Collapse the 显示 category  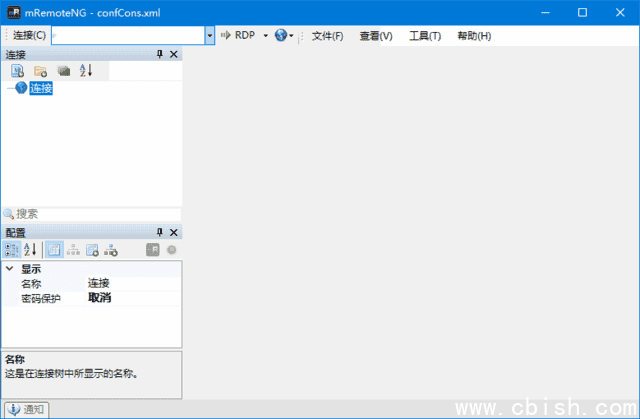pos(9,268)
